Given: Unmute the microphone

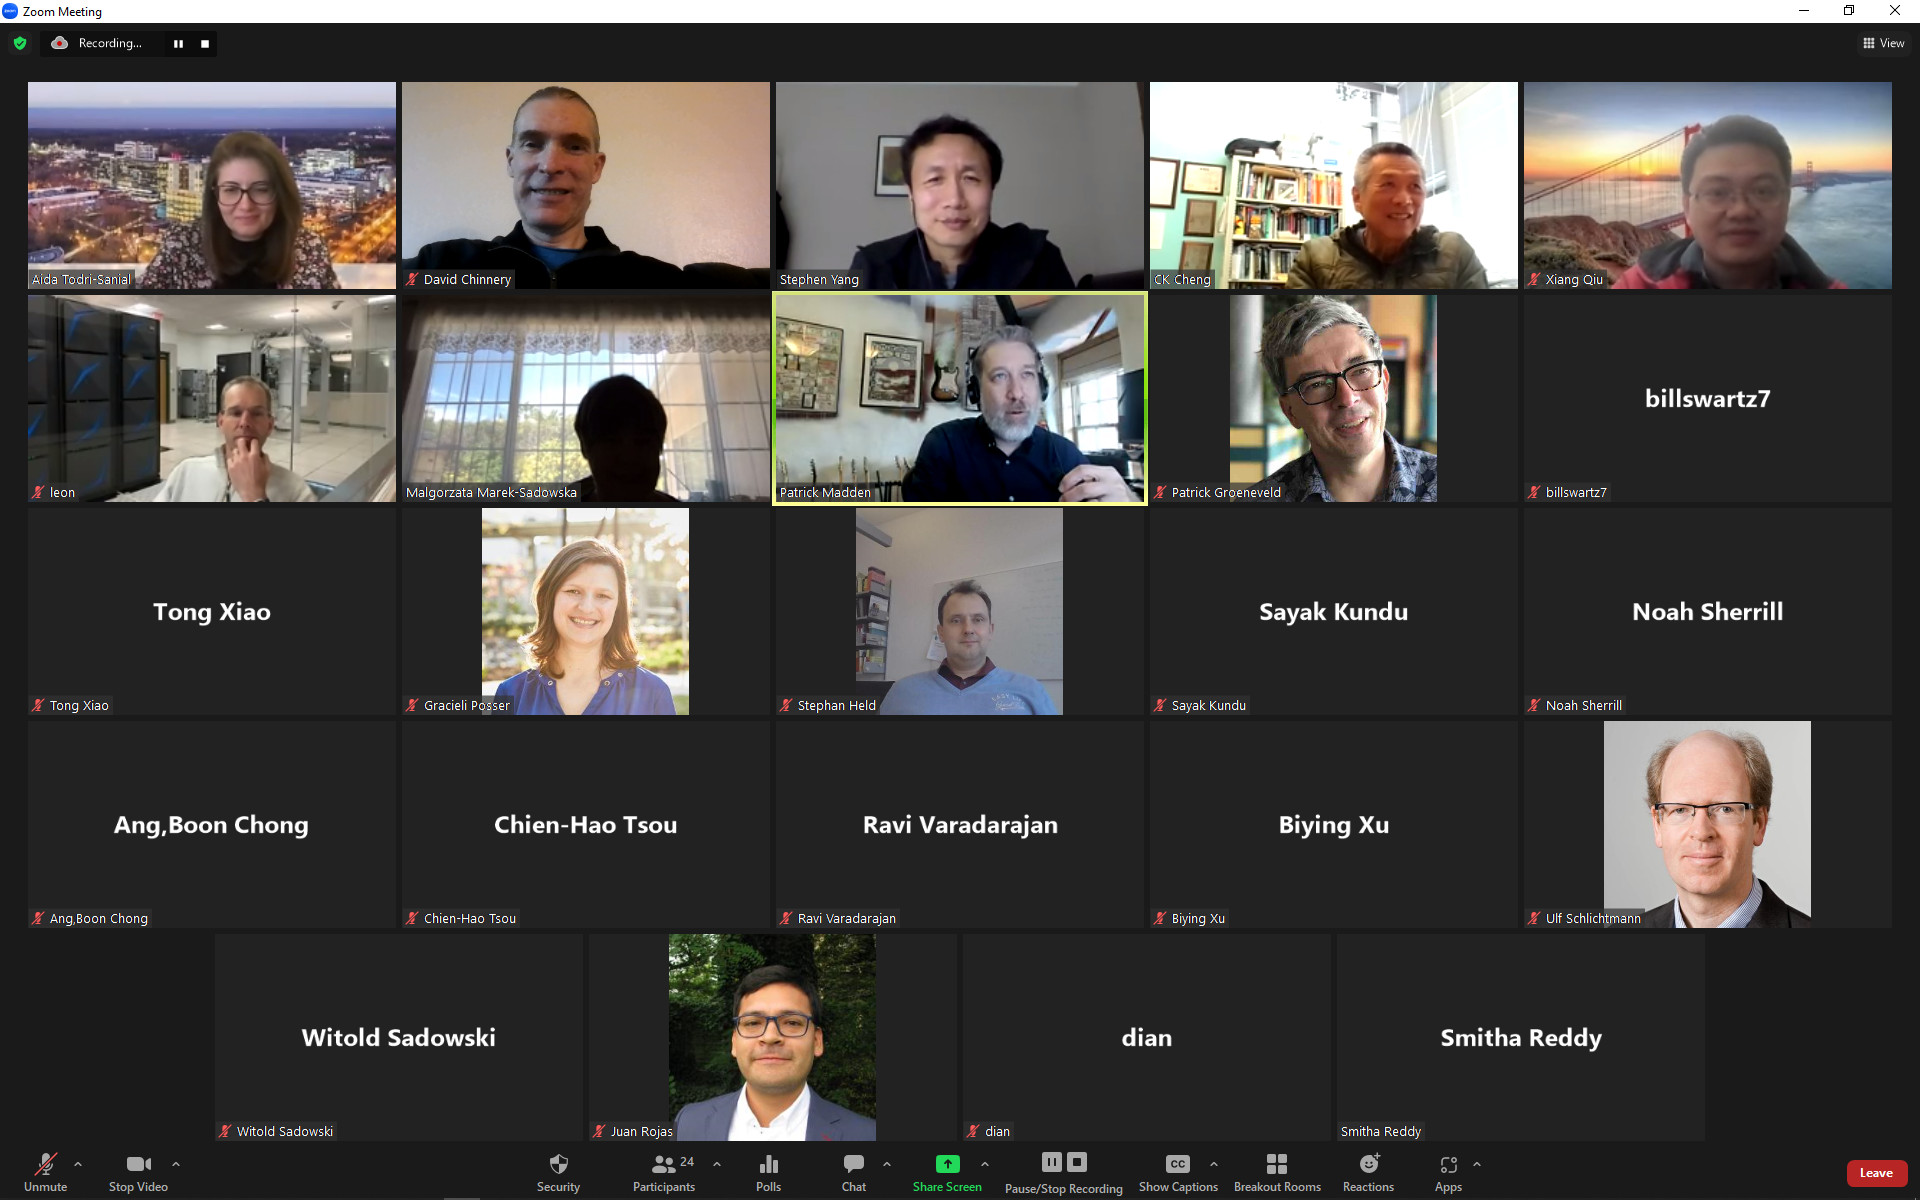Looking at the screenshot, I should tap(46, 1172).
